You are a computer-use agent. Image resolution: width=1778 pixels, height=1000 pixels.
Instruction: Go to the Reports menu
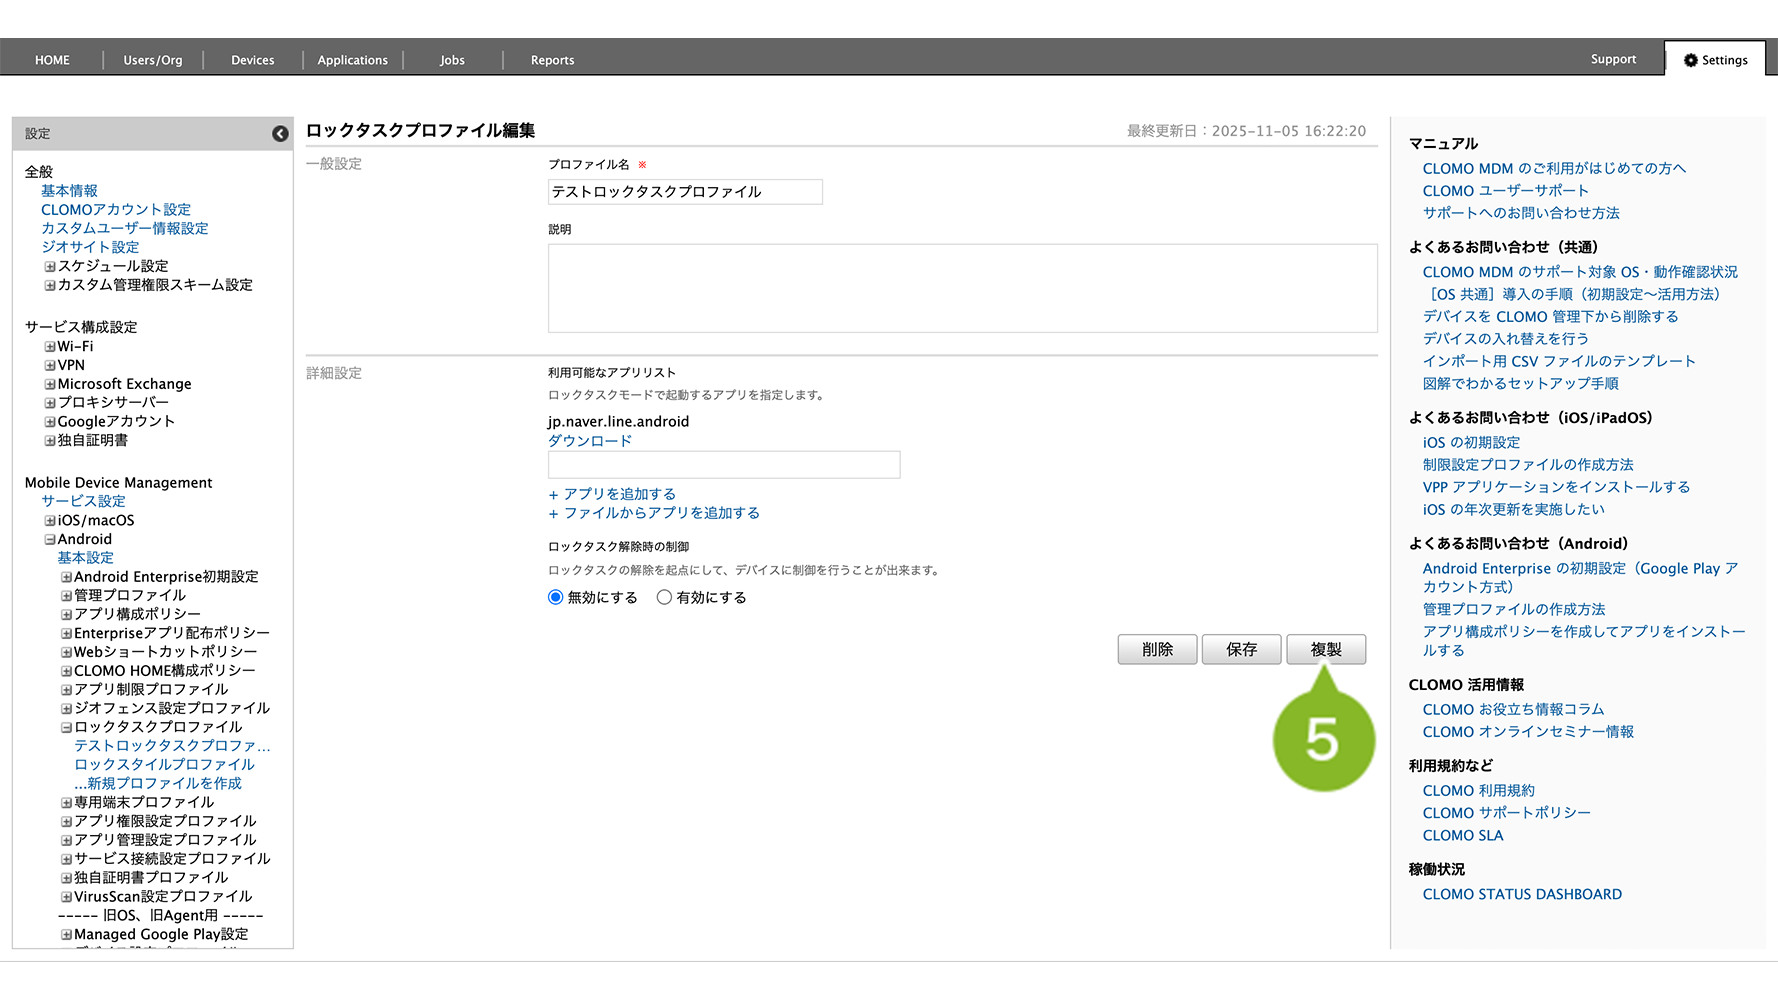click(x=552, y=60)
